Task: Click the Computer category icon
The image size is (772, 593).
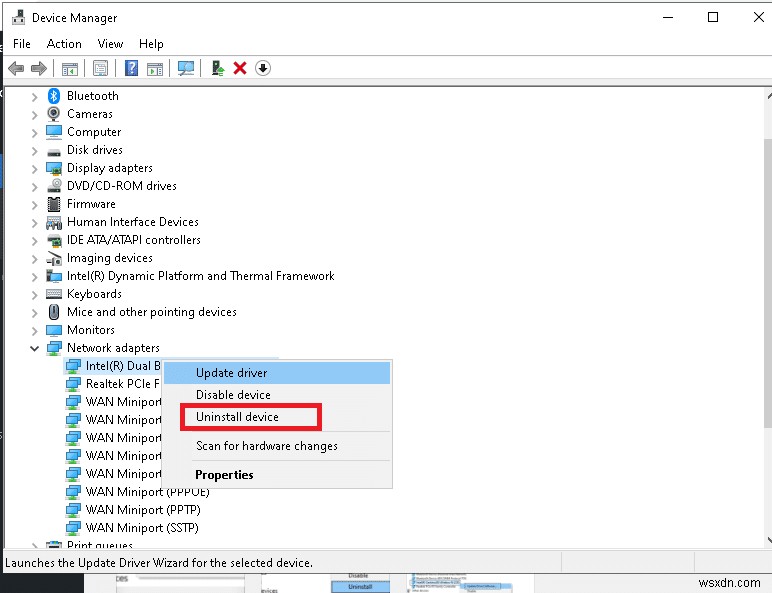Action: pyautogui.click(x=54, y=132)
